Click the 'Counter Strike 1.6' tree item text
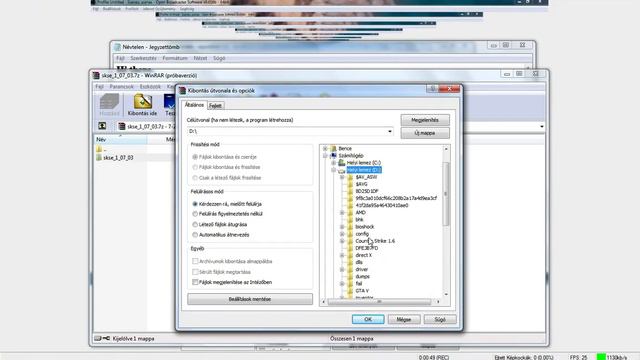The image size is (640, 360). point(375,241)
